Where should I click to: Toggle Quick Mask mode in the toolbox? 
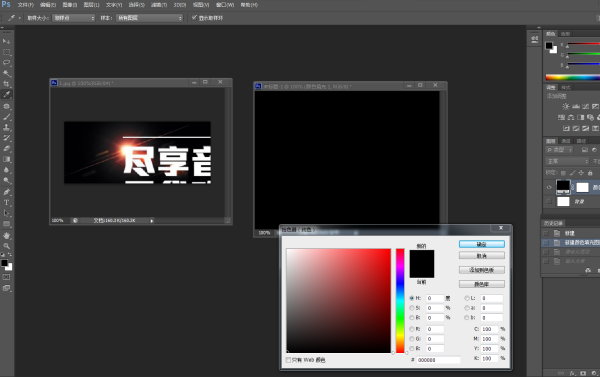click(7, 277)
